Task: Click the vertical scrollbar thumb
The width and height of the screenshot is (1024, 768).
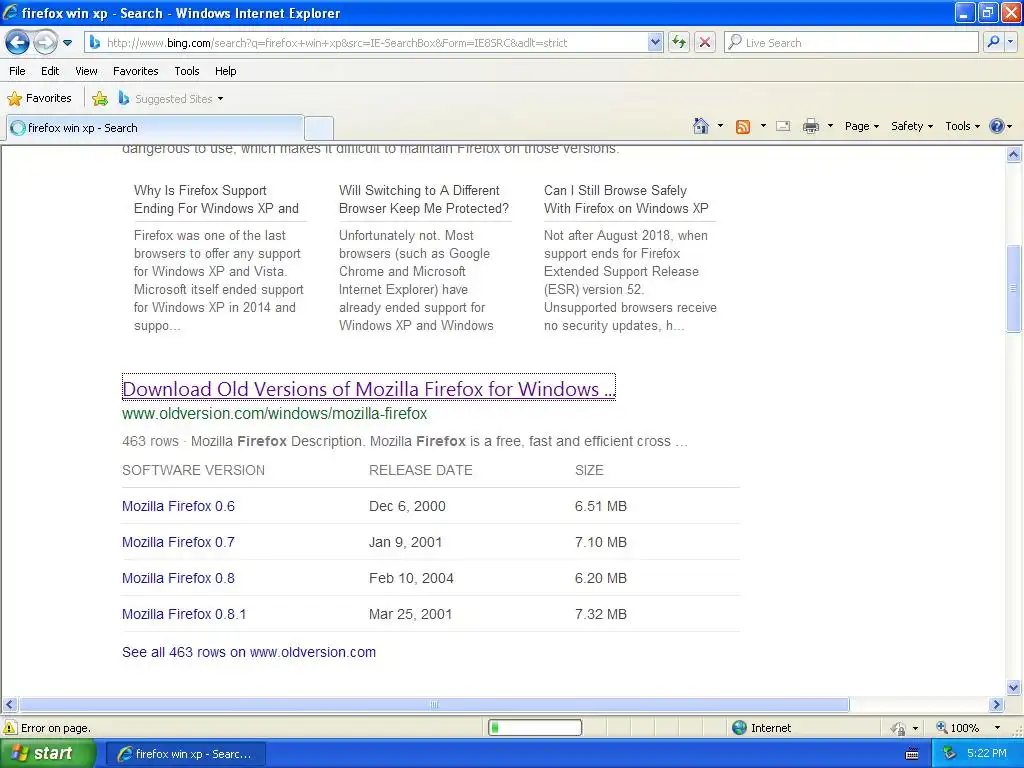Action: [1014, 288]
